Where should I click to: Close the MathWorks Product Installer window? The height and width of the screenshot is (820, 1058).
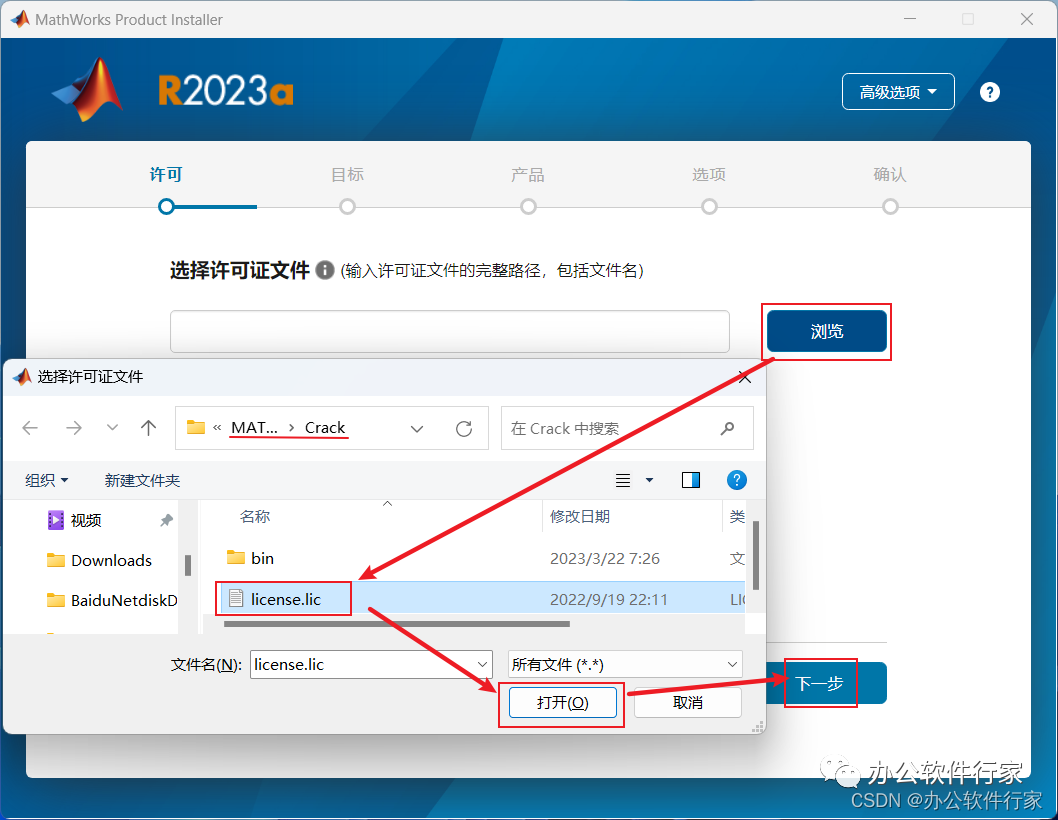point(1026,19)
